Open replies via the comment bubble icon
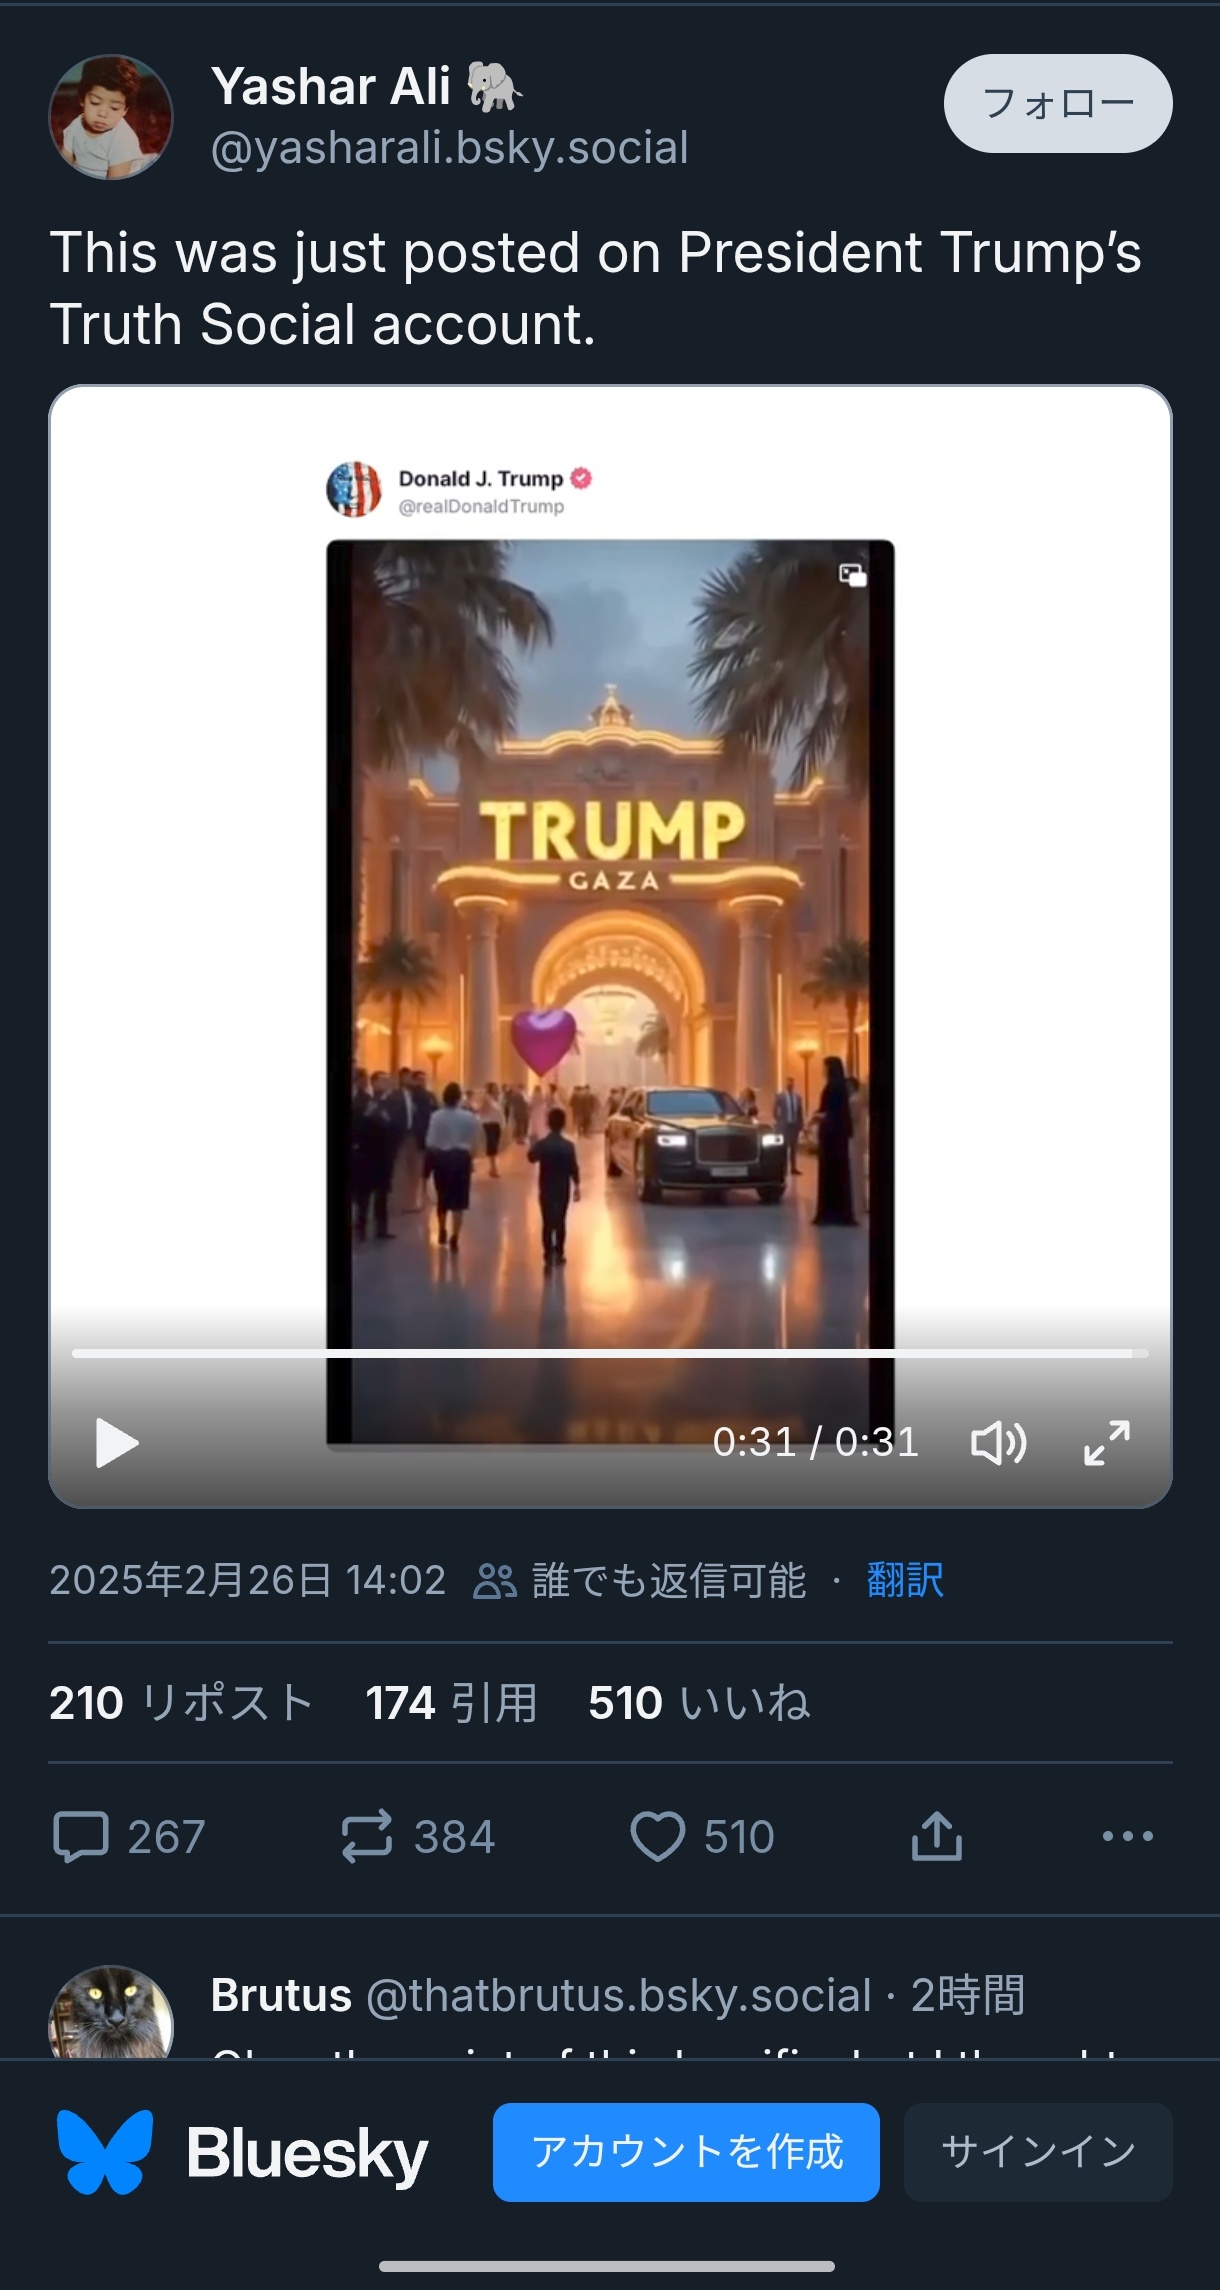The image size is (1220, 2290). (x=80, y=1837)
